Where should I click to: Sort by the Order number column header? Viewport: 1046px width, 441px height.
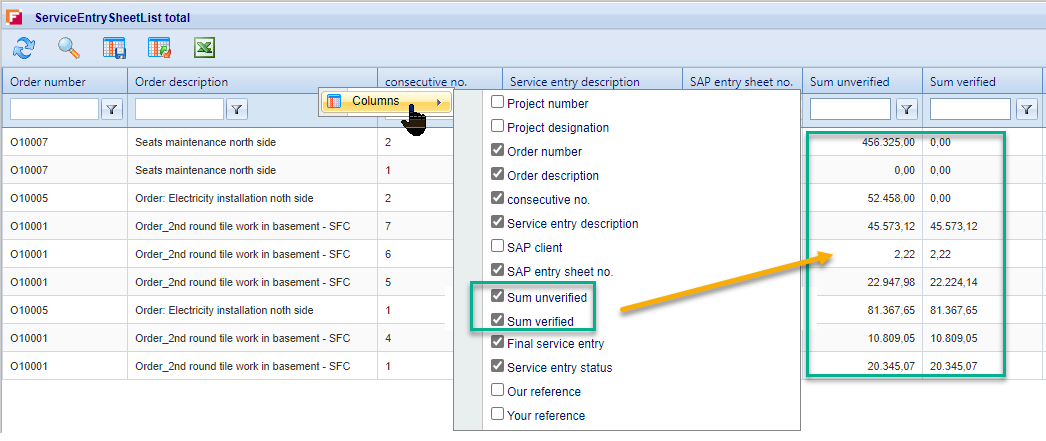48,82
